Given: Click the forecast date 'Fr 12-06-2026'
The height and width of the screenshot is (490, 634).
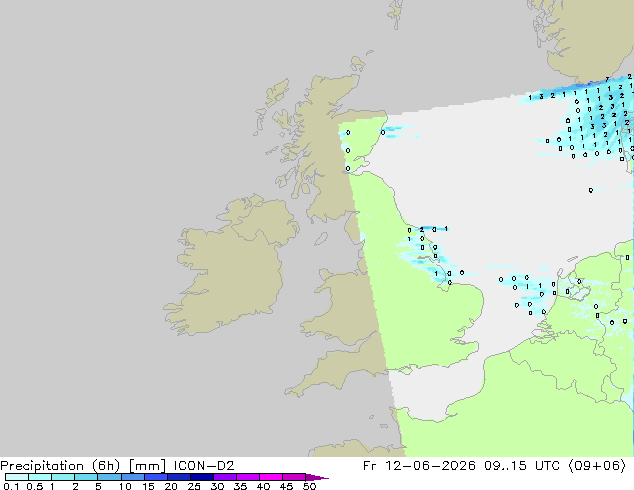Looking at the screenshot, I should pyautogui.click(x=419, y=466).
